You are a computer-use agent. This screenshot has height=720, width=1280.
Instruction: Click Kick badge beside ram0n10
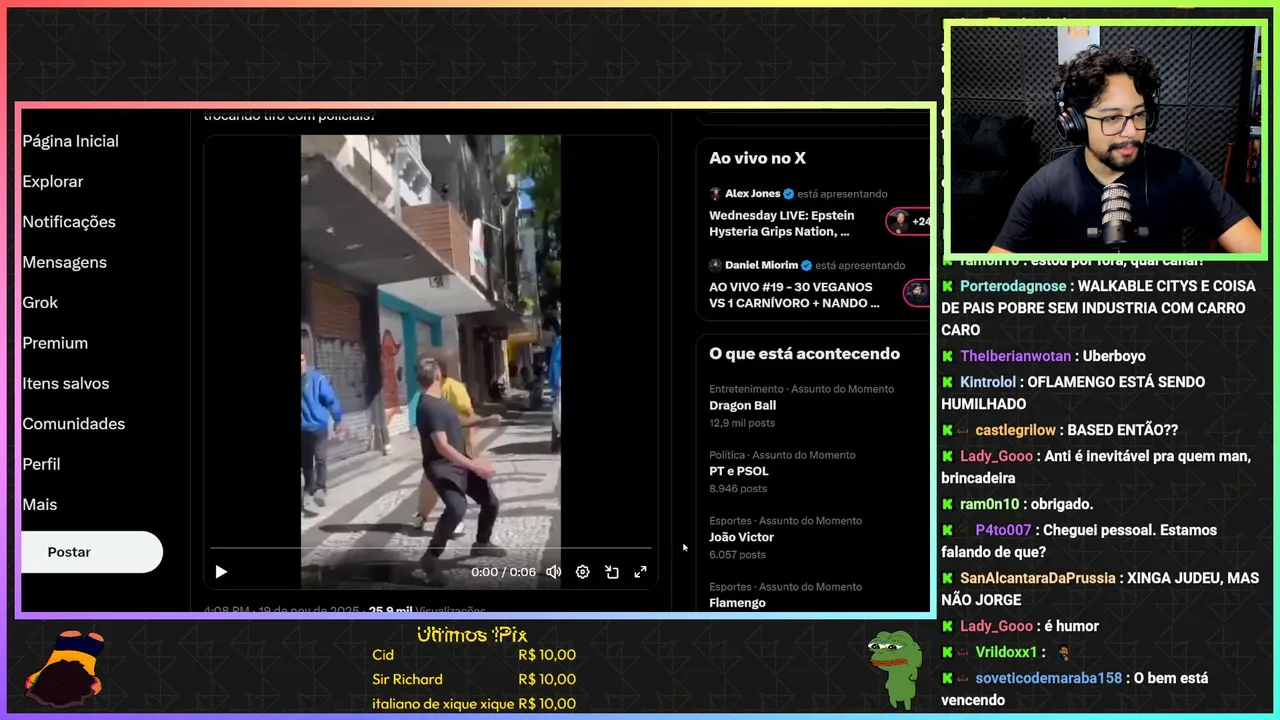948,504
